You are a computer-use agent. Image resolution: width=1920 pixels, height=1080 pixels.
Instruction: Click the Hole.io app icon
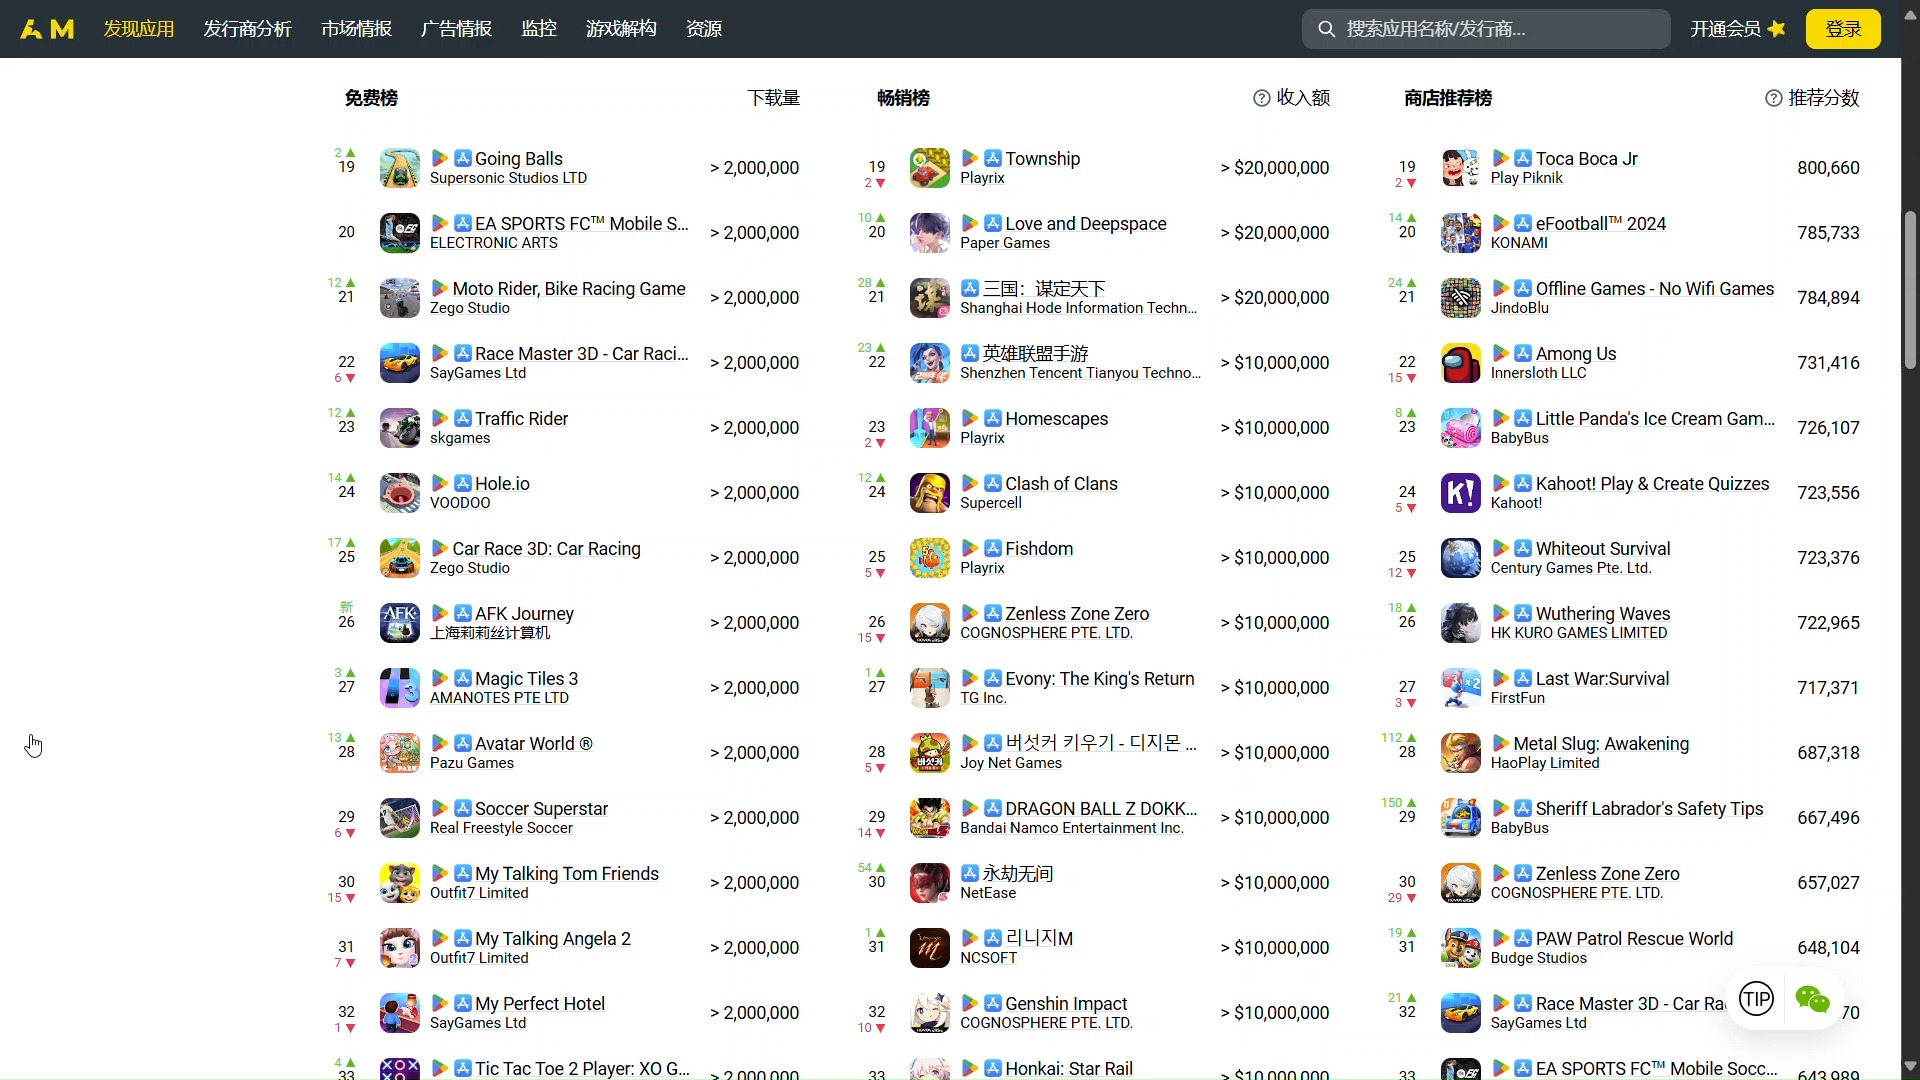(400, 493)
